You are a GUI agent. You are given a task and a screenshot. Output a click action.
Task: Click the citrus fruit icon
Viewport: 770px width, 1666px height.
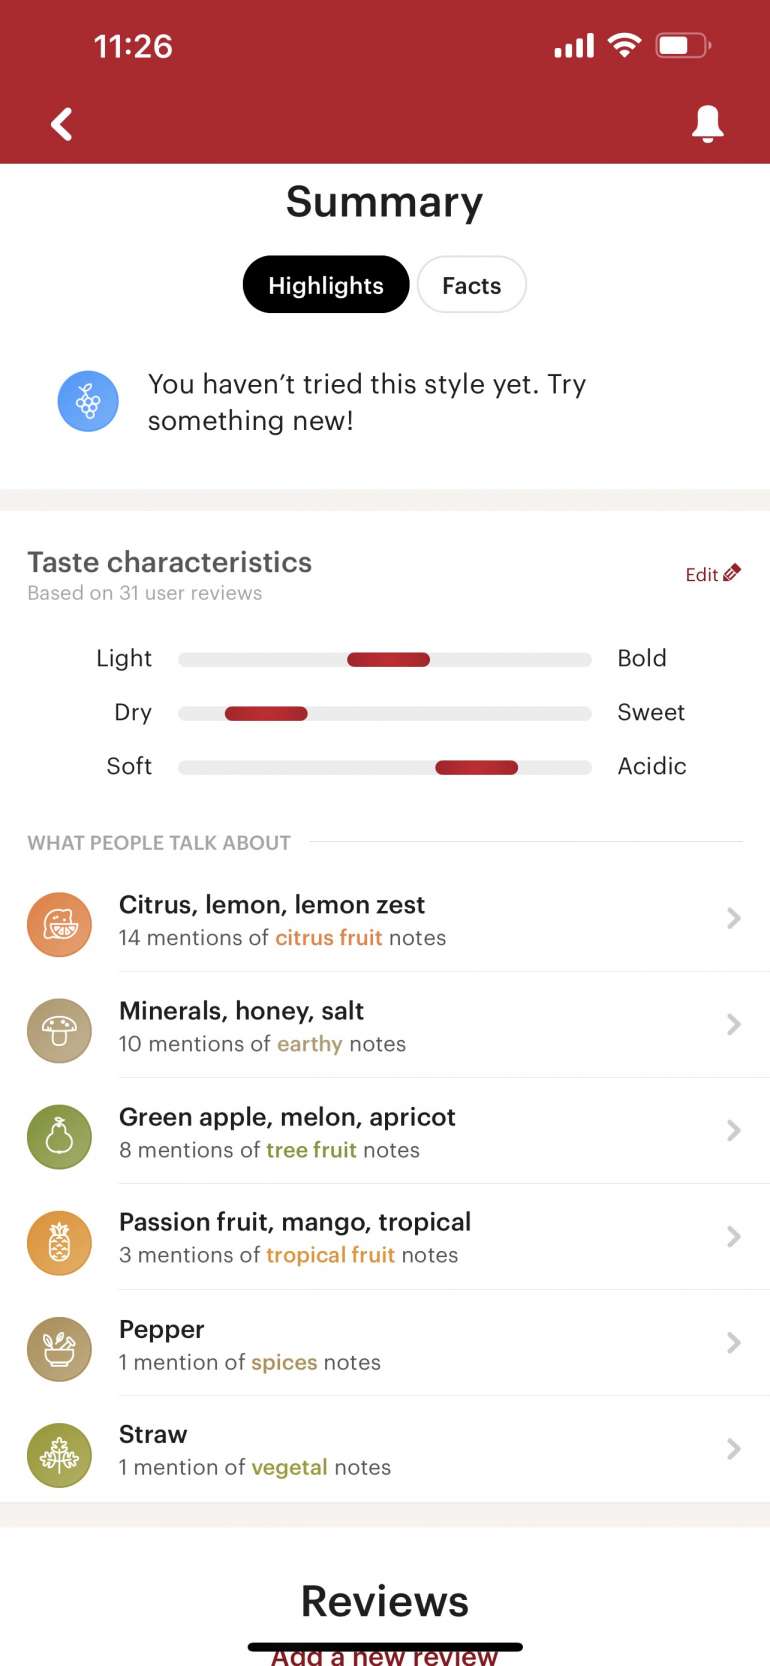59,923
